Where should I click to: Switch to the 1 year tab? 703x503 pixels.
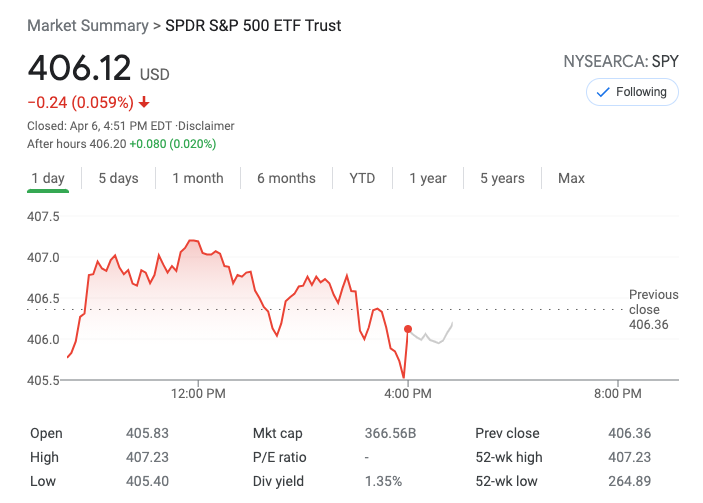point(427,178)
